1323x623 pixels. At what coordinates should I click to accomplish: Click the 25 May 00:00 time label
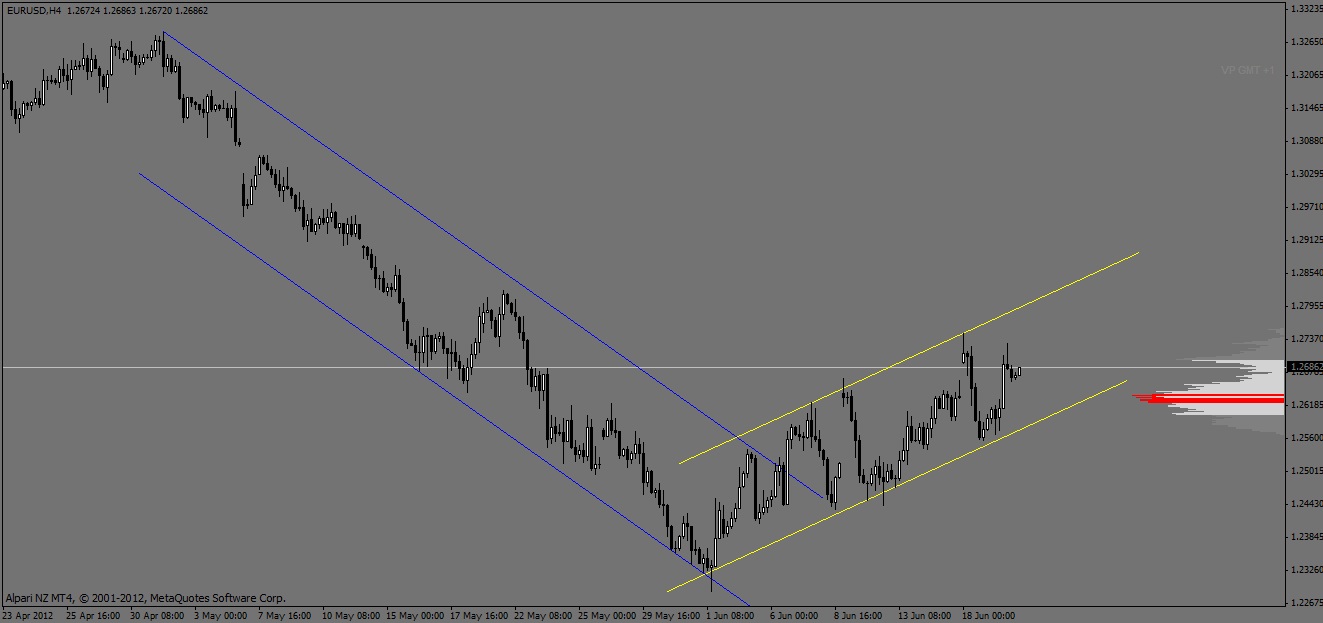(607, 616)
